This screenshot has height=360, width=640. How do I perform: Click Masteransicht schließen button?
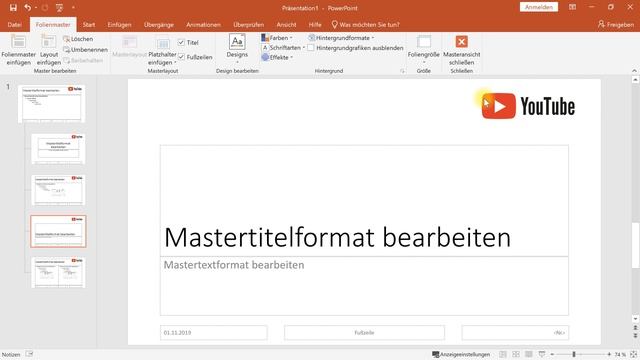(x=462, y=50)
